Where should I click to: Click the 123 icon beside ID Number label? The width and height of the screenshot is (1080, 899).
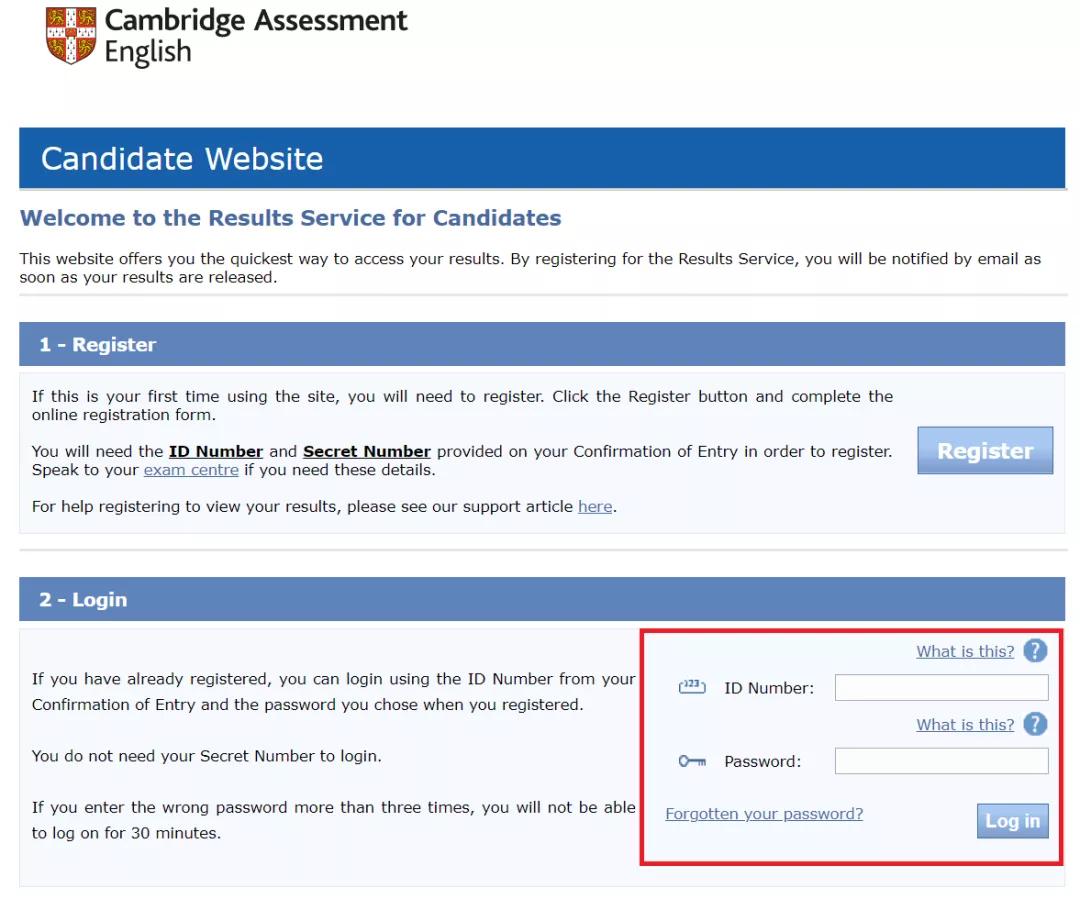(x=692, y=687)
